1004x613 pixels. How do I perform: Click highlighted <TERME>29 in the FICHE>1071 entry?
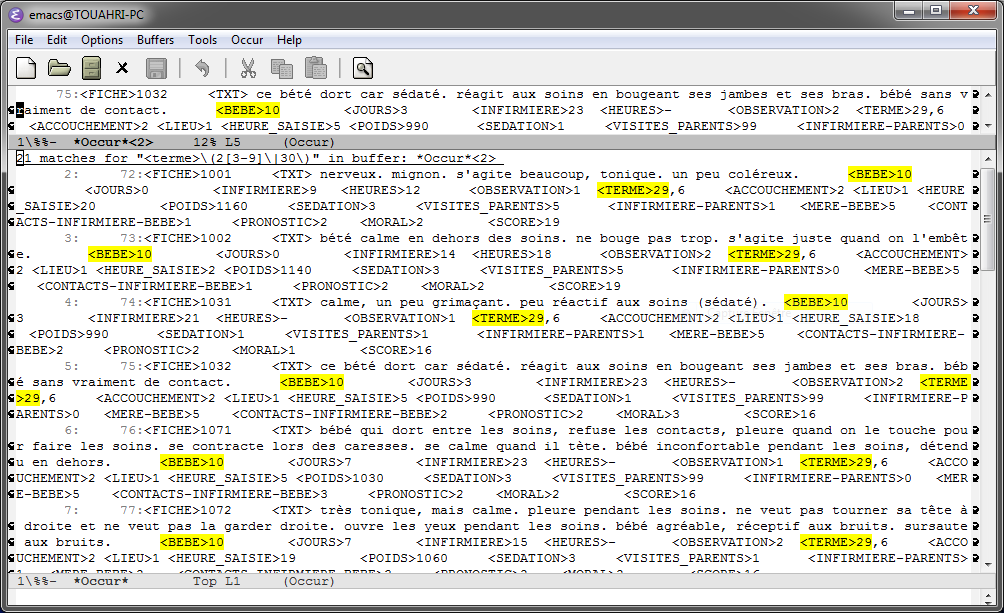coord(836,462)
